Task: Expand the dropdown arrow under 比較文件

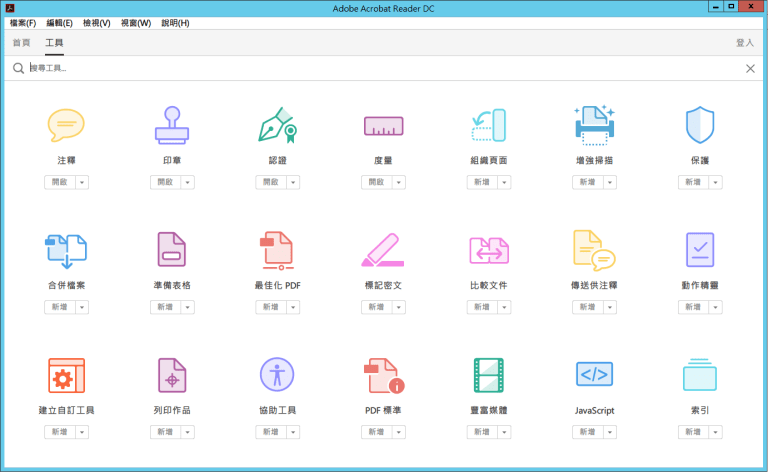Action: [x=504, y=307]
